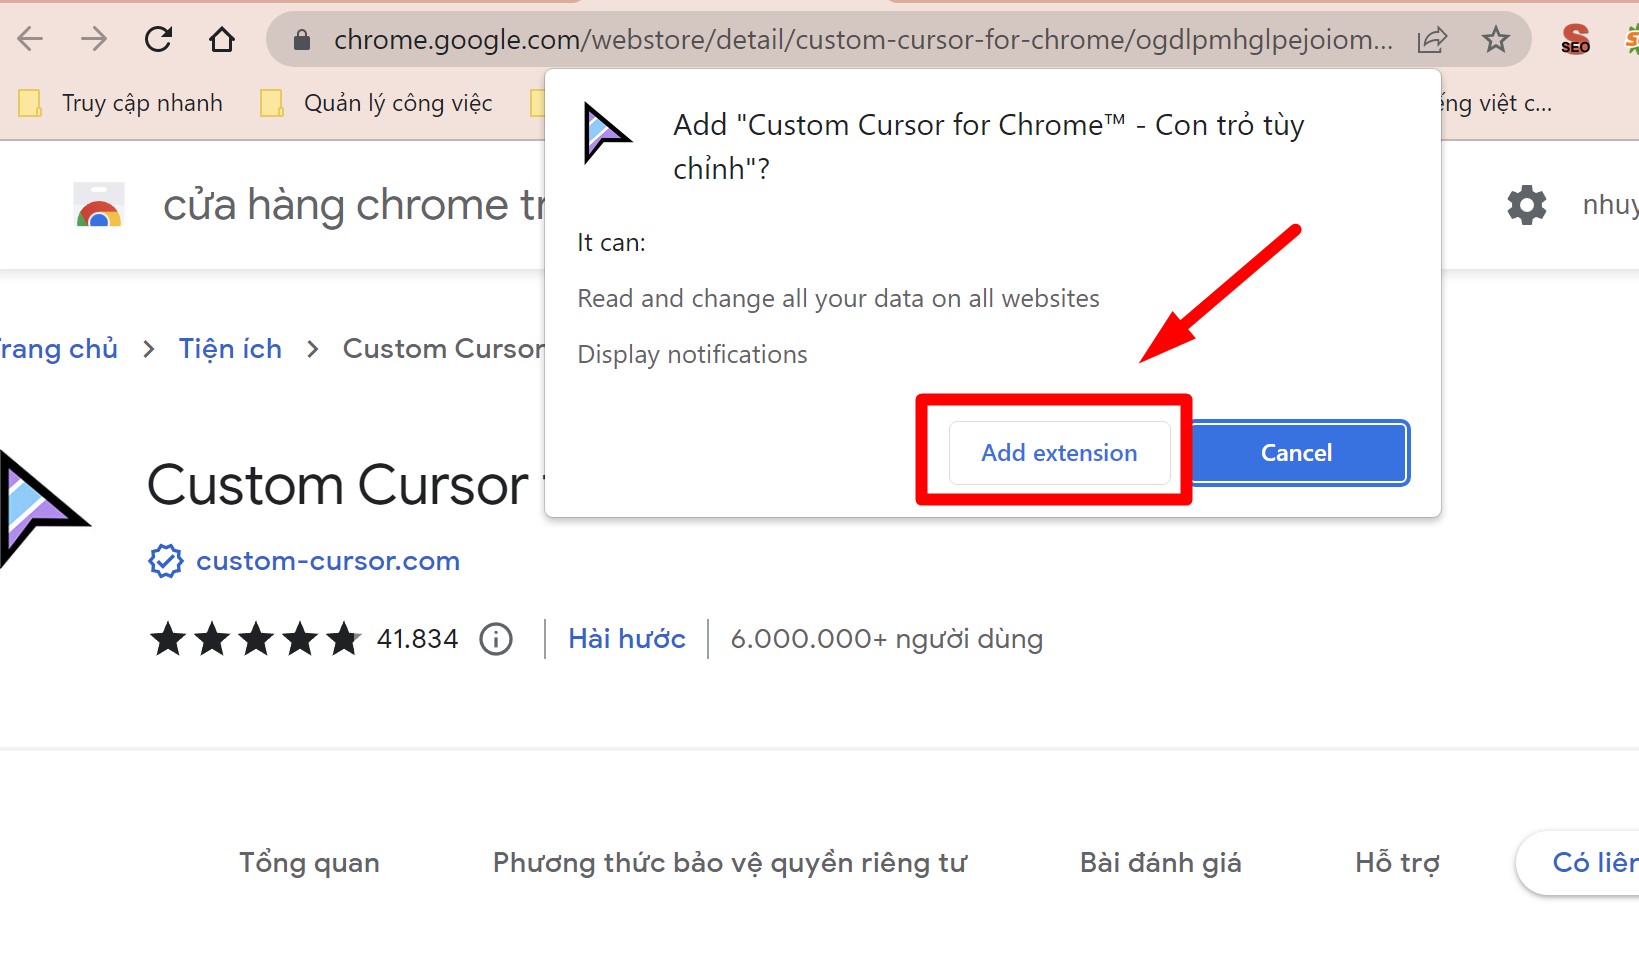Bookmark this page with star icon
This screenshot has width=1639, height=966.
(1496, 40)
